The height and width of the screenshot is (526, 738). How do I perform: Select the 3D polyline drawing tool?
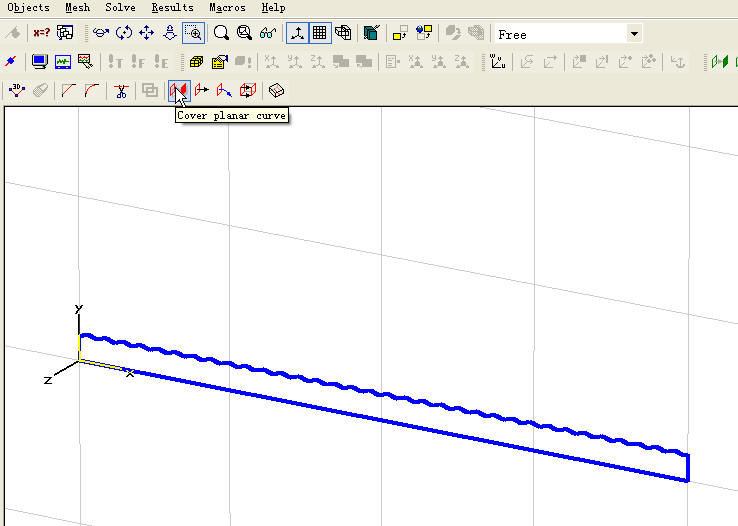pyautogui.click(x=17, y=90)
